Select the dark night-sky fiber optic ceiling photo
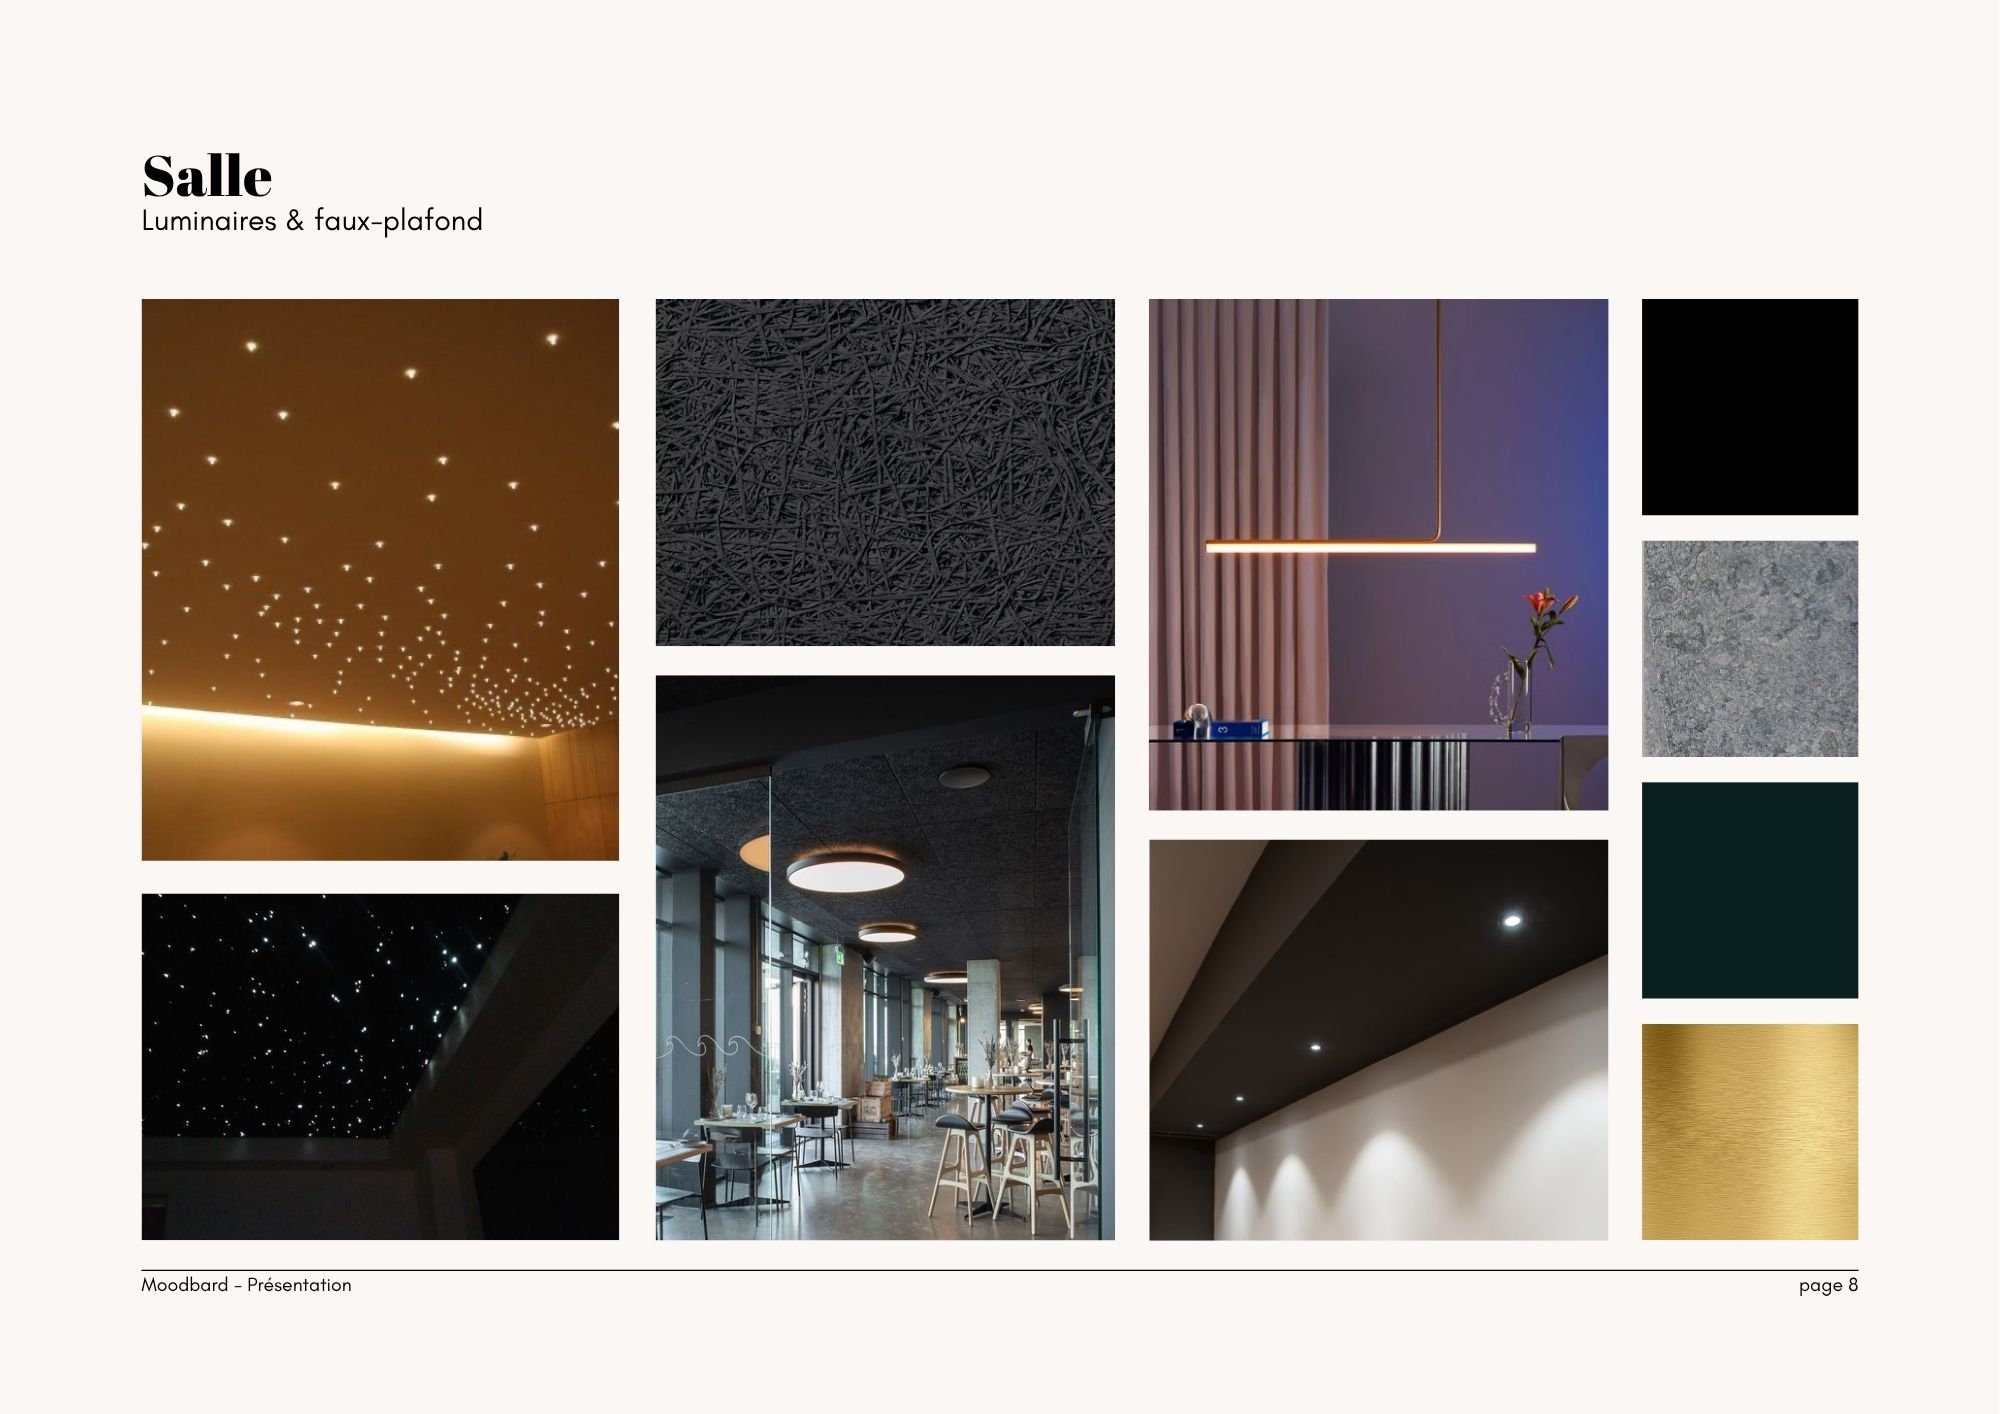Screen dimensions: 2000x1414 (x=380, y=1067)
